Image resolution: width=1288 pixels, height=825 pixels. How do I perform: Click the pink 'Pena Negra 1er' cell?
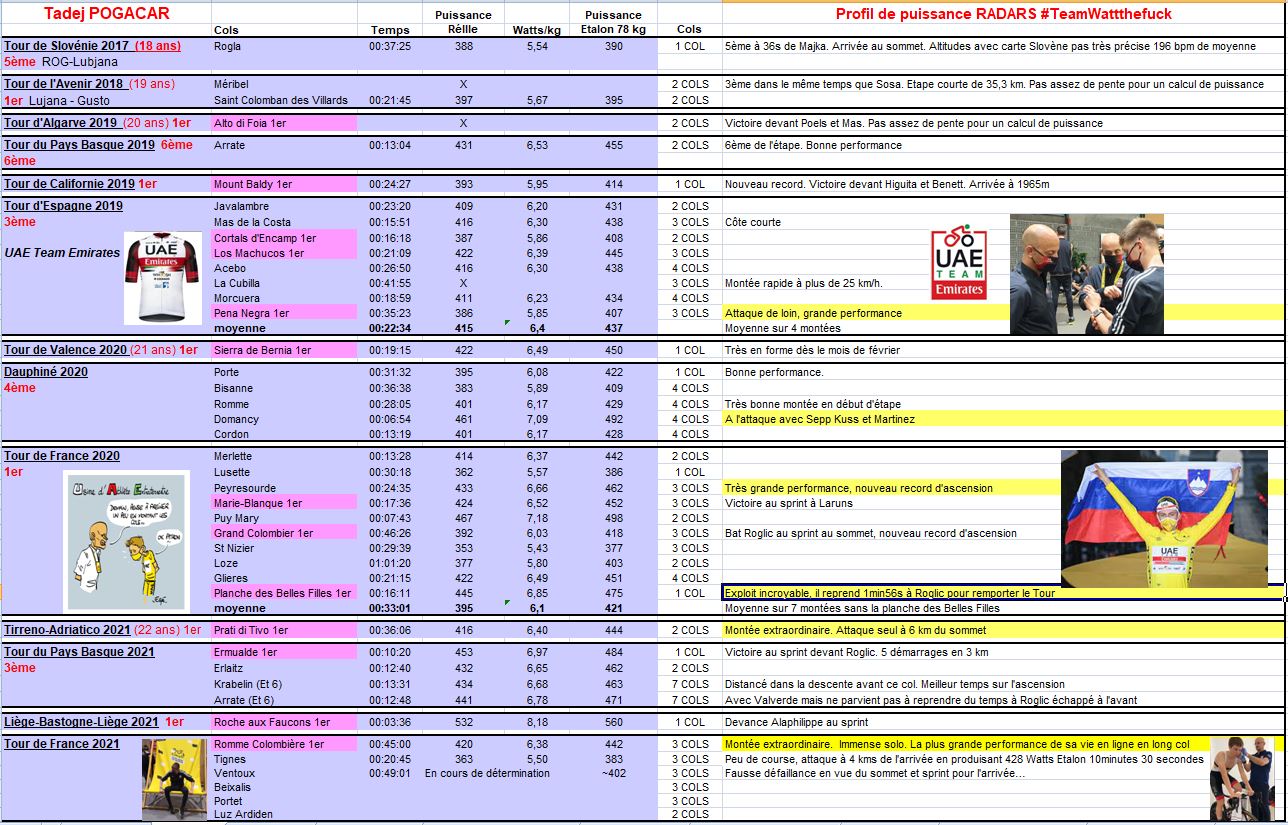(x=284, y=313)
